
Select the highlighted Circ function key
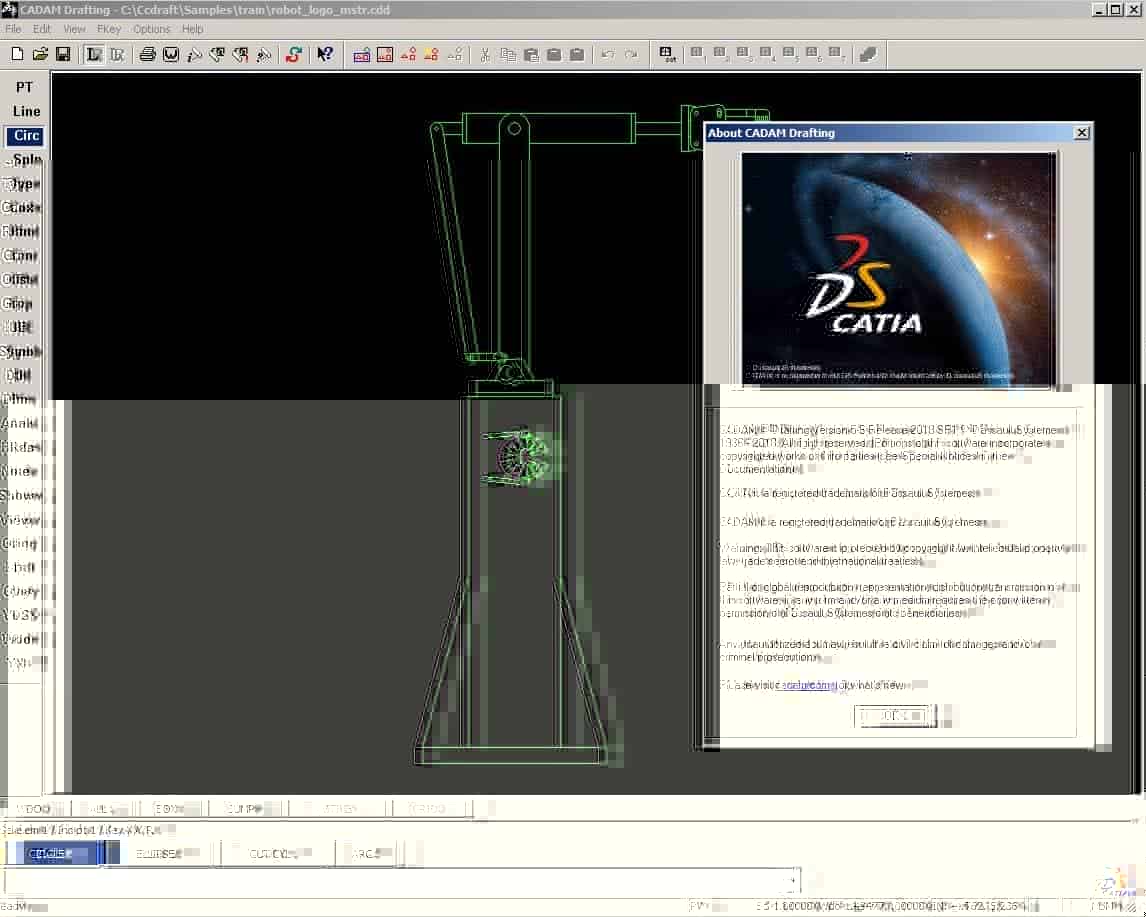tap(26, 136)
